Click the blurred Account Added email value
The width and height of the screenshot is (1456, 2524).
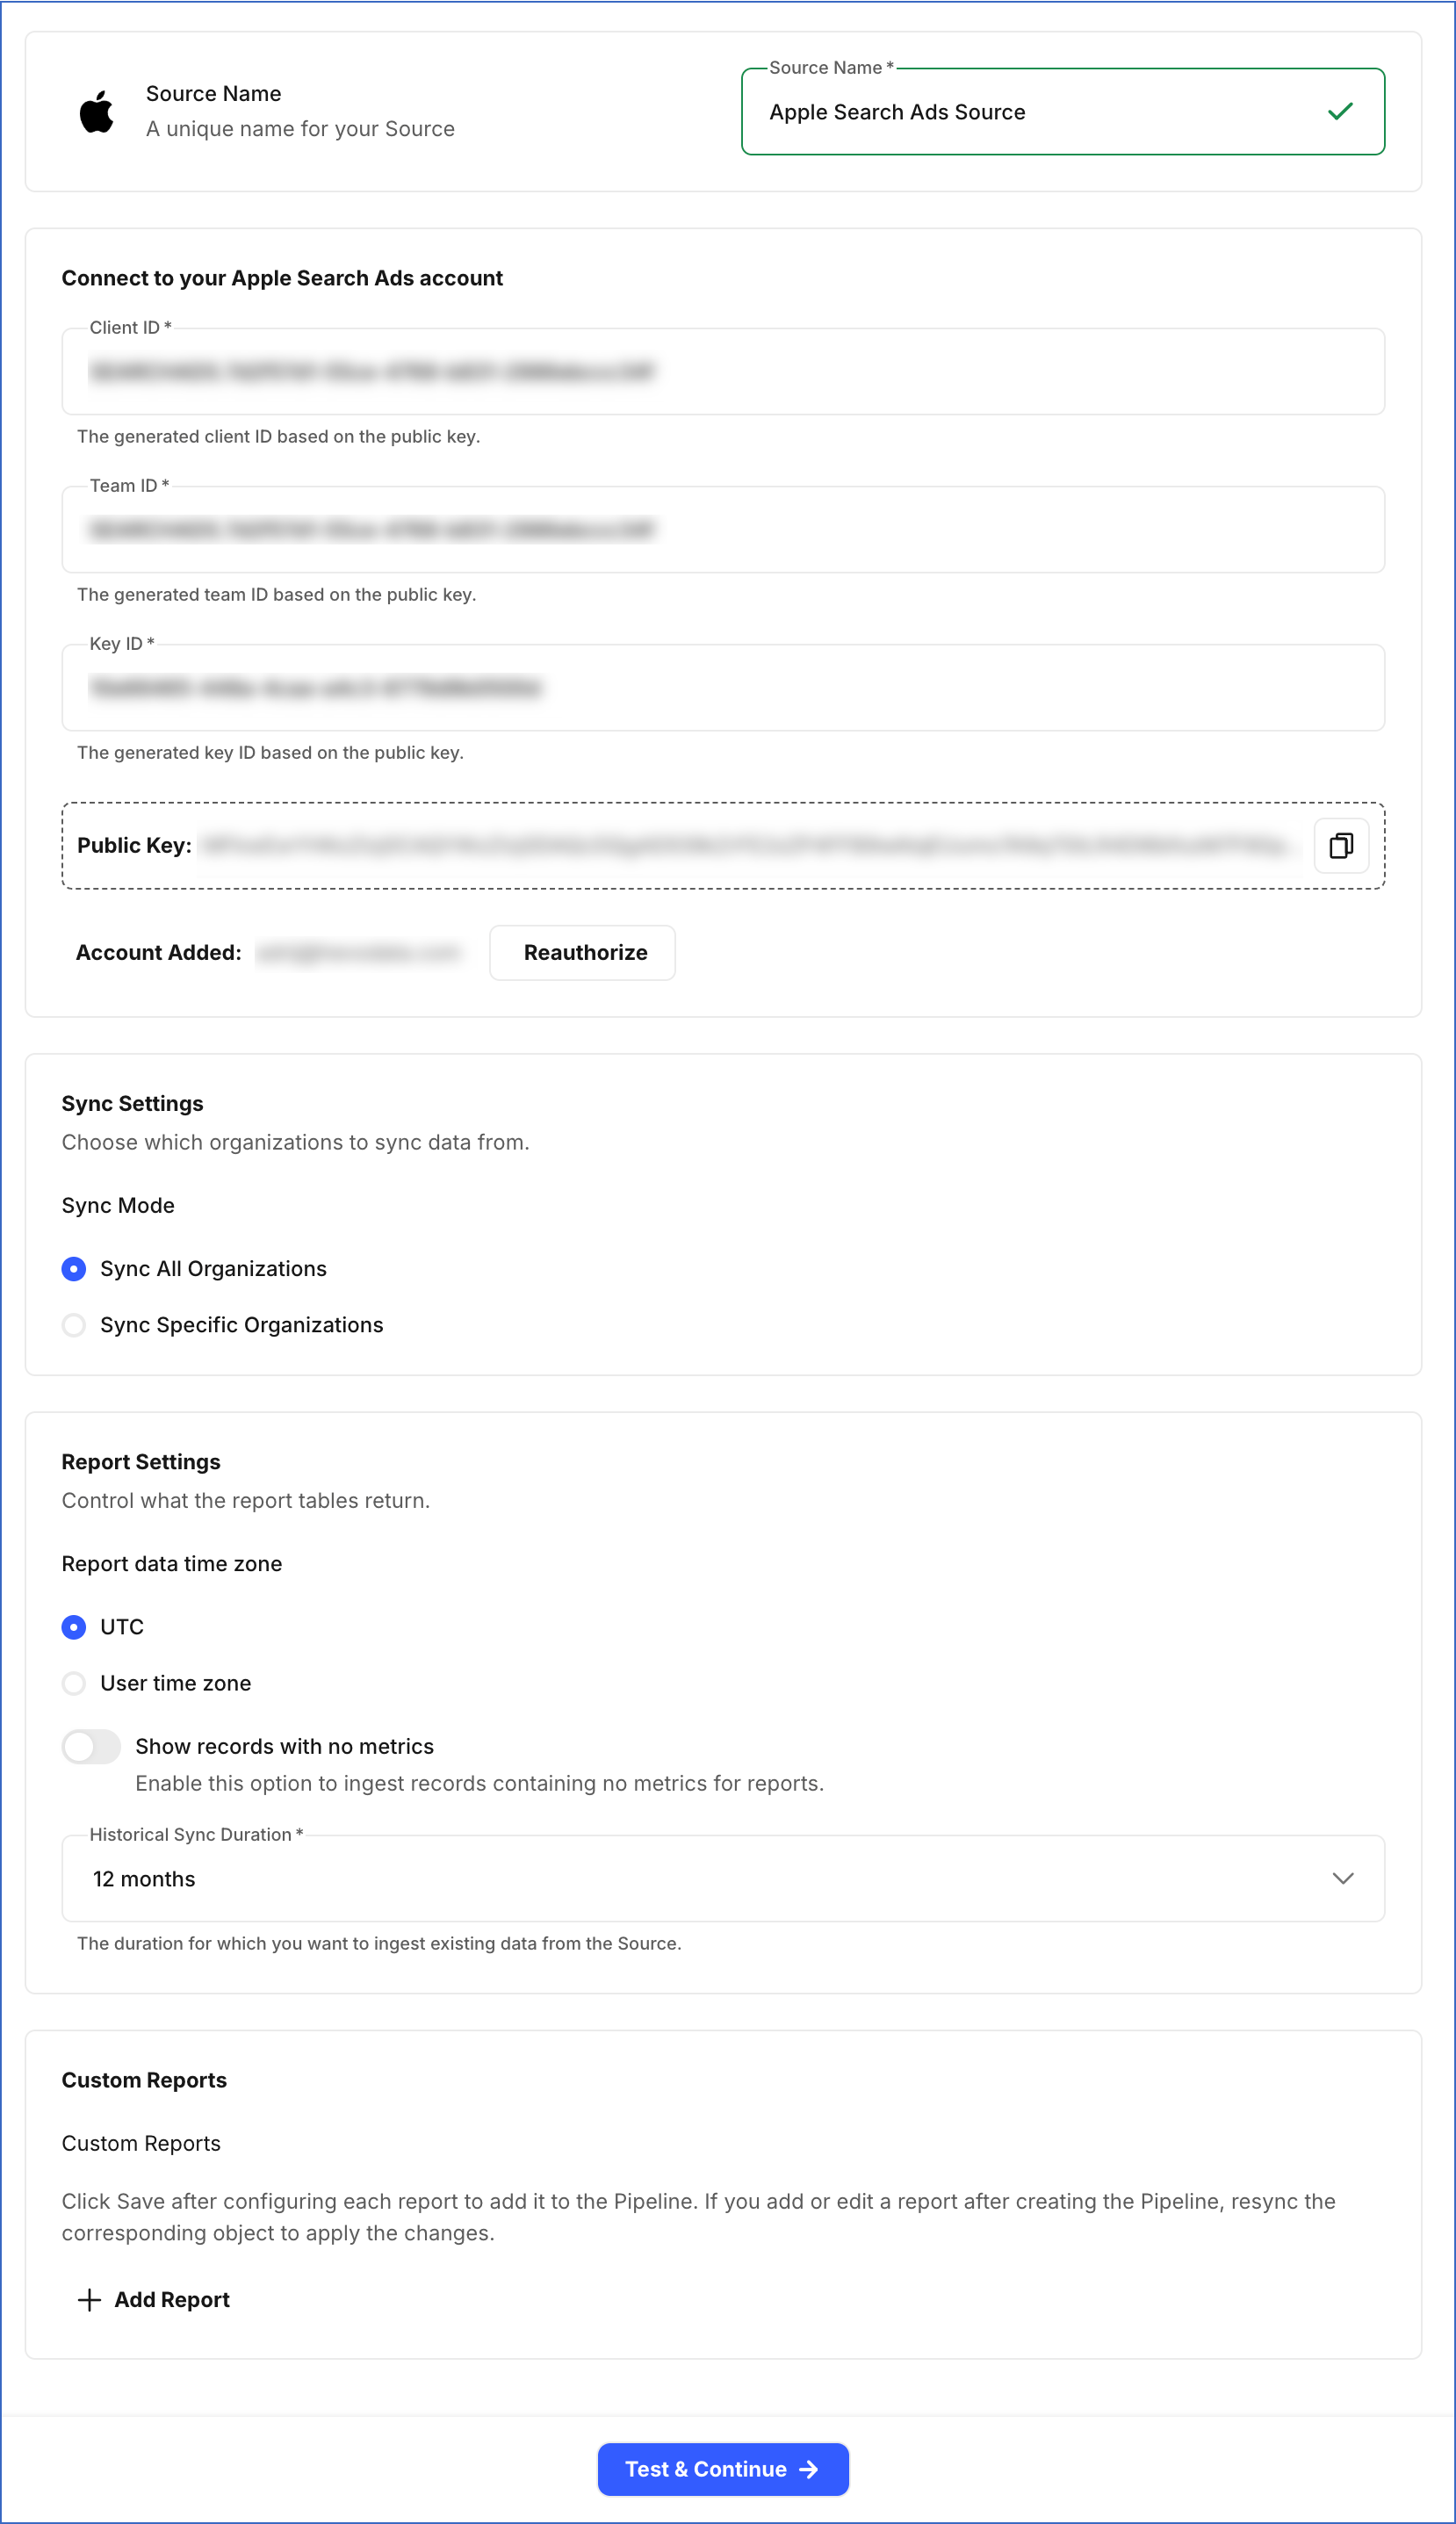click(x=359, y=953)
